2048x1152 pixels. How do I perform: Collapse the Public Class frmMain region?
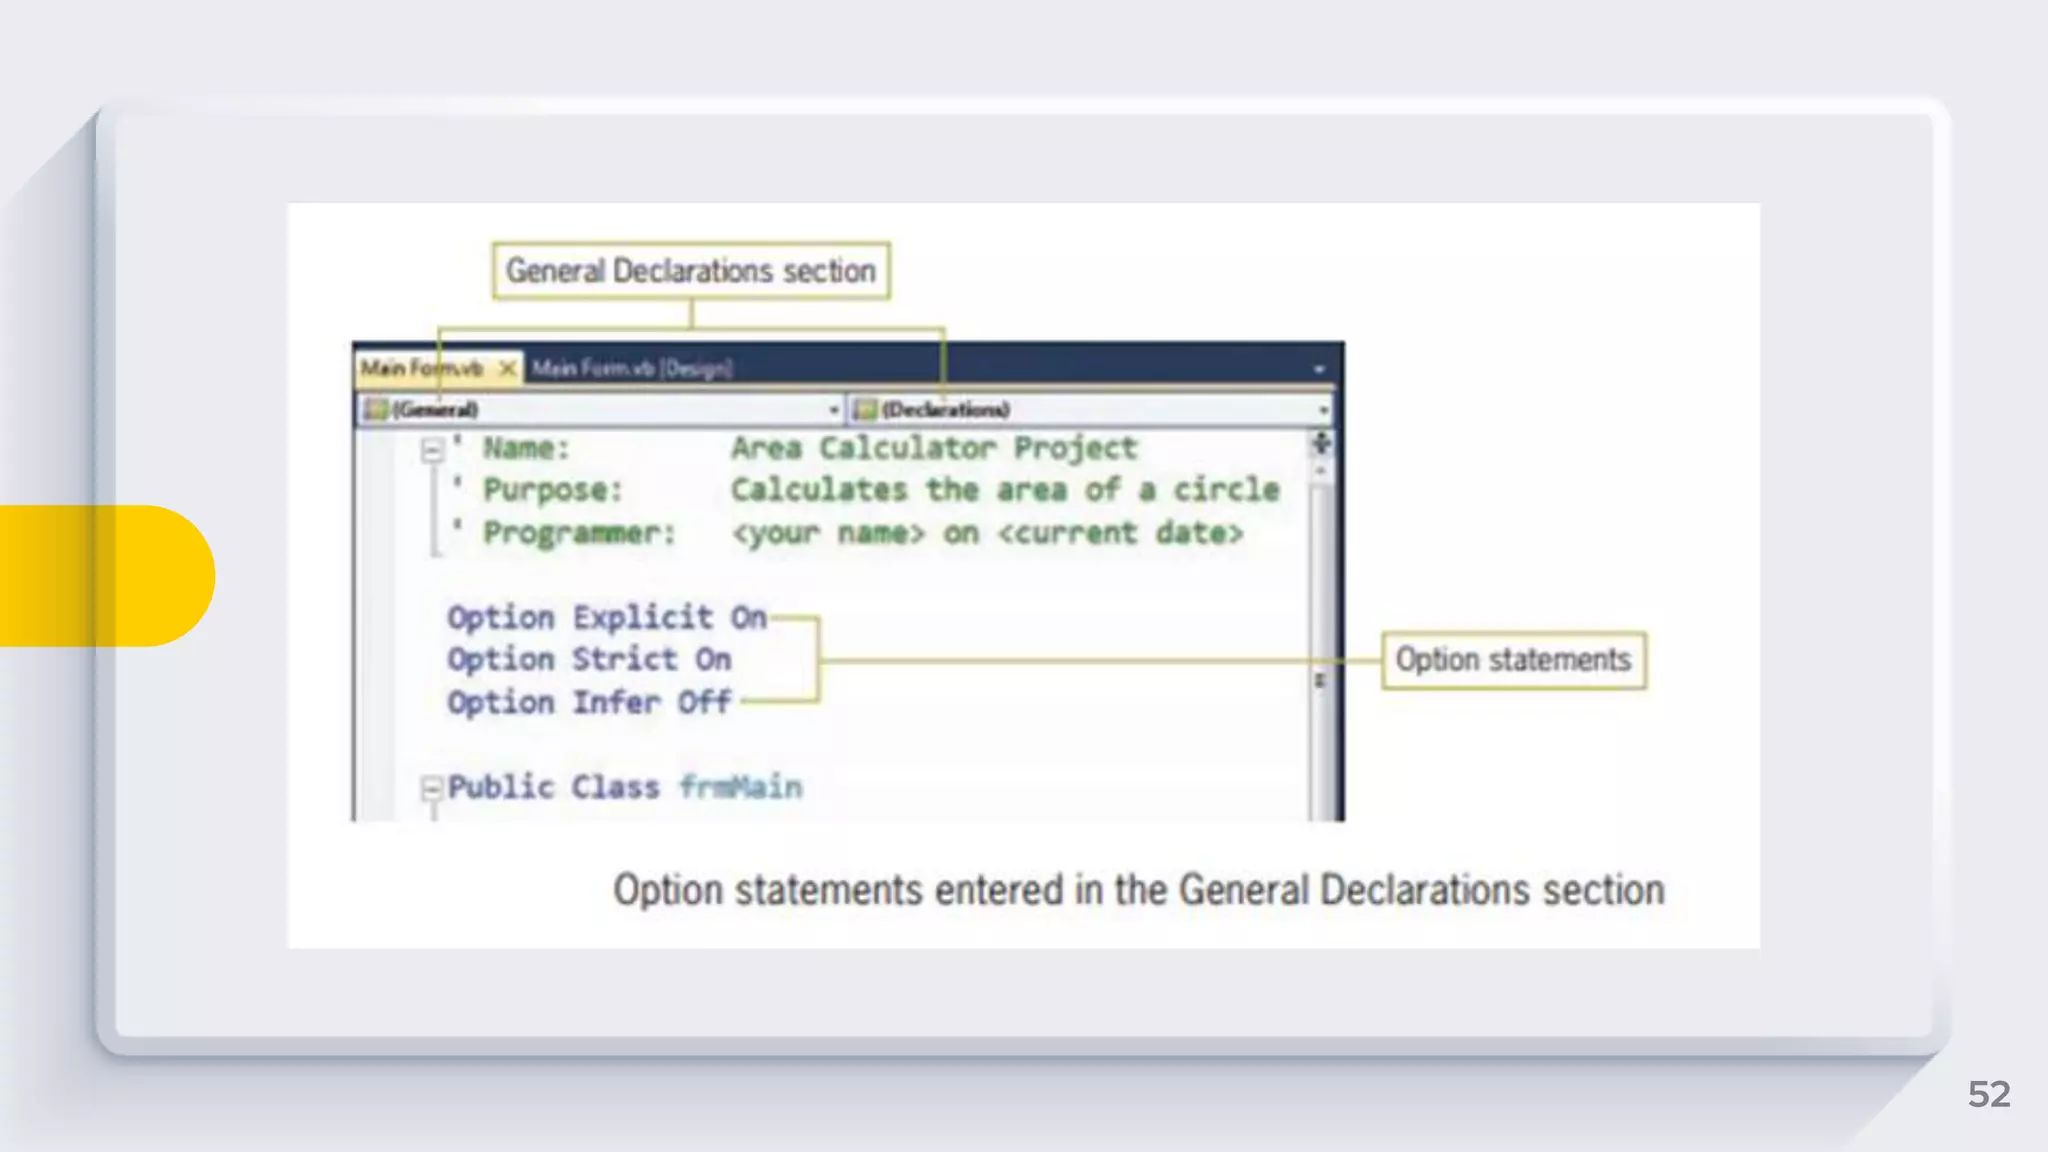click(x=432, y=789)
